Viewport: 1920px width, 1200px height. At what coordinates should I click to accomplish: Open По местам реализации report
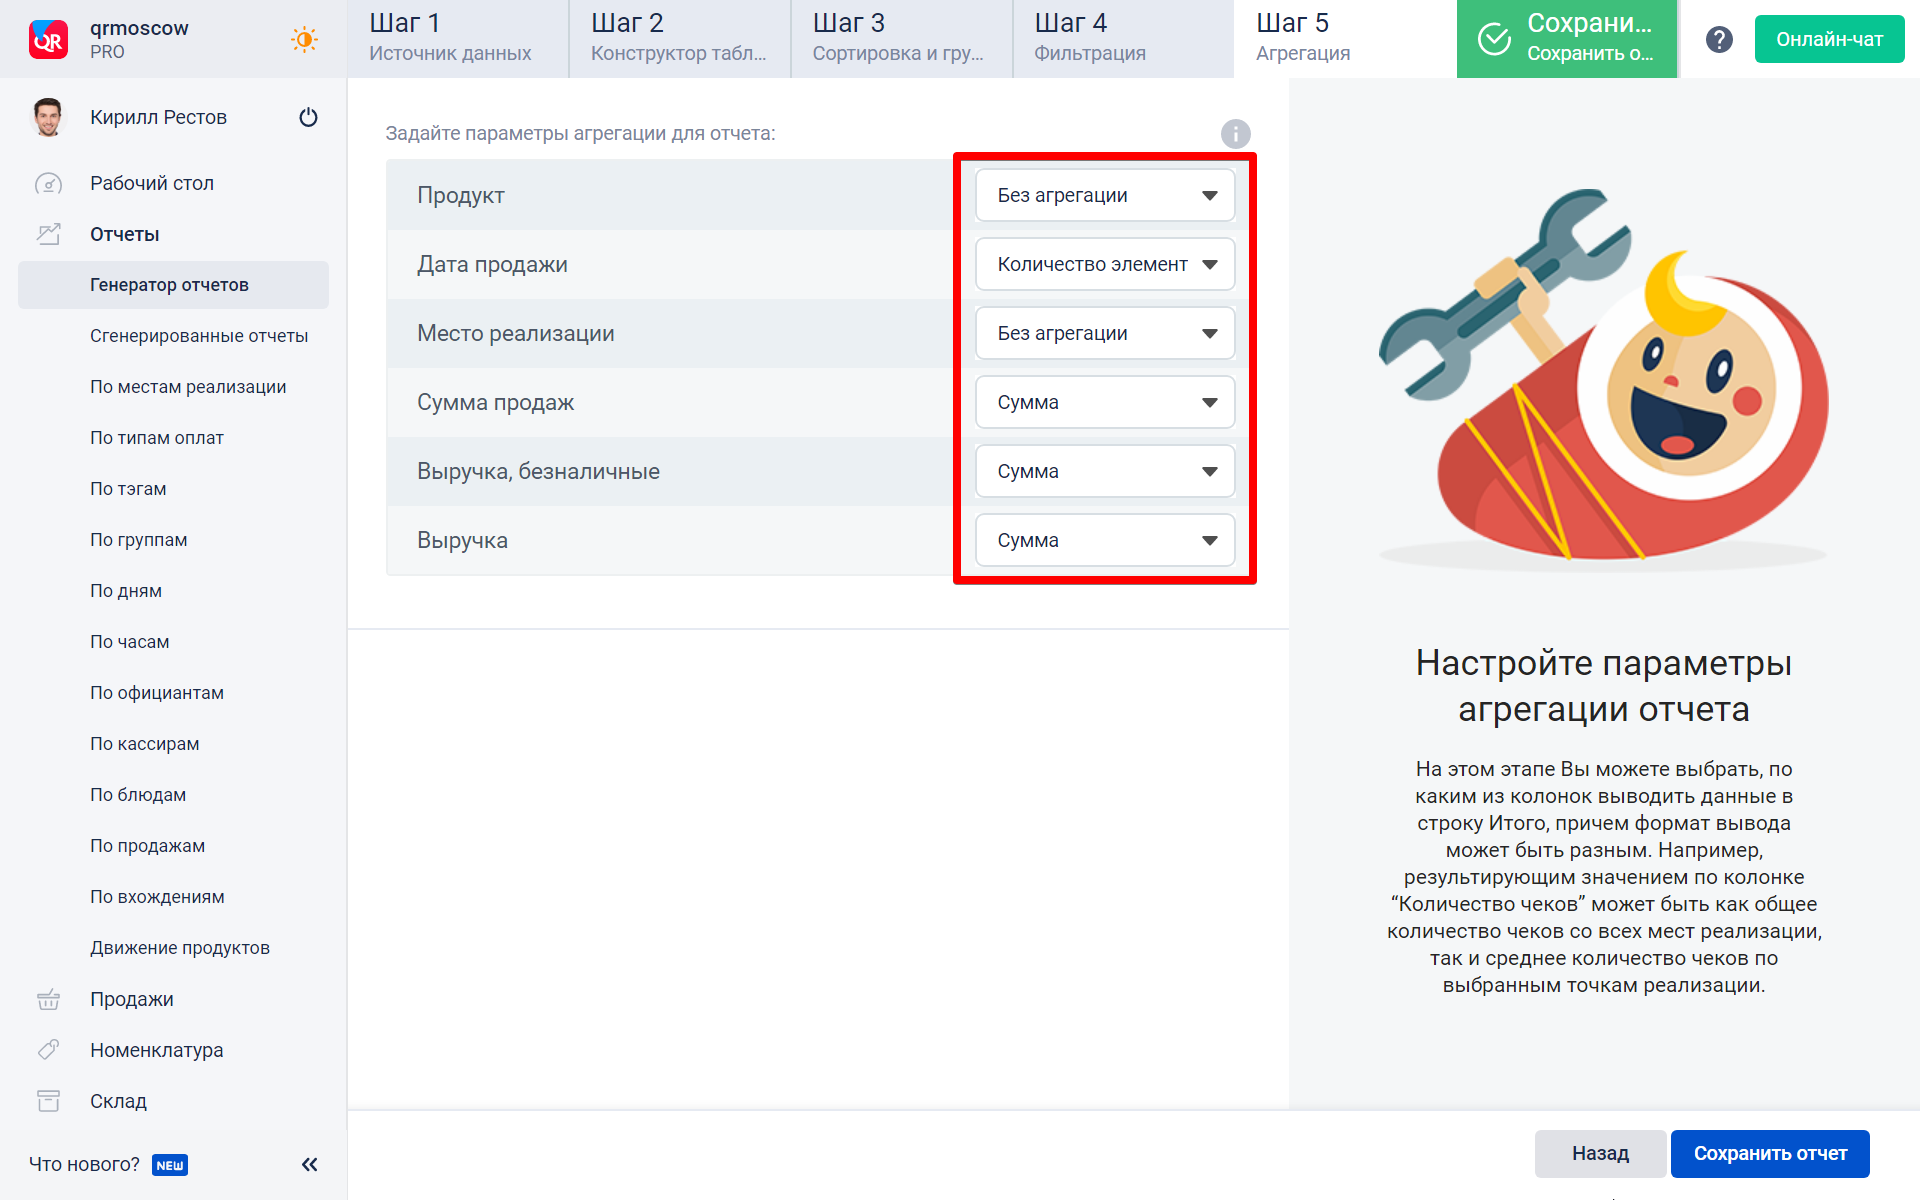(x=188, y=387)
